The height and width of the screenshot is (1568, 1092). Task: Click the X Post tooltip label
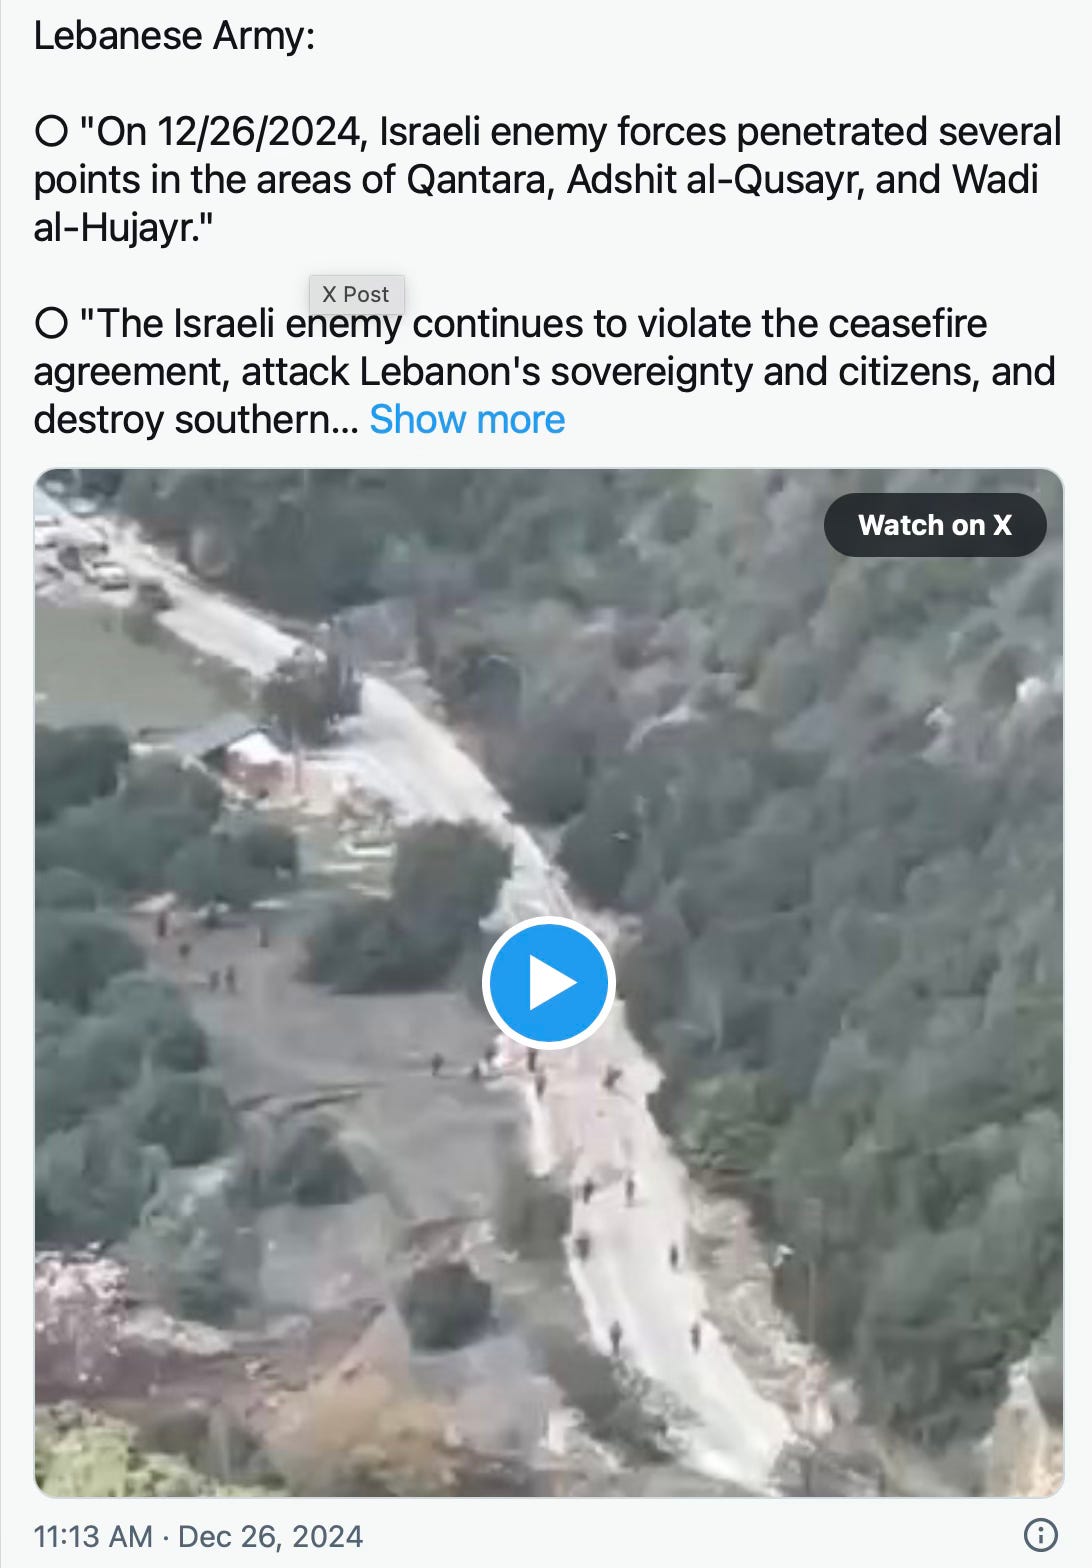pyautogui.click(x=356, y=294)
